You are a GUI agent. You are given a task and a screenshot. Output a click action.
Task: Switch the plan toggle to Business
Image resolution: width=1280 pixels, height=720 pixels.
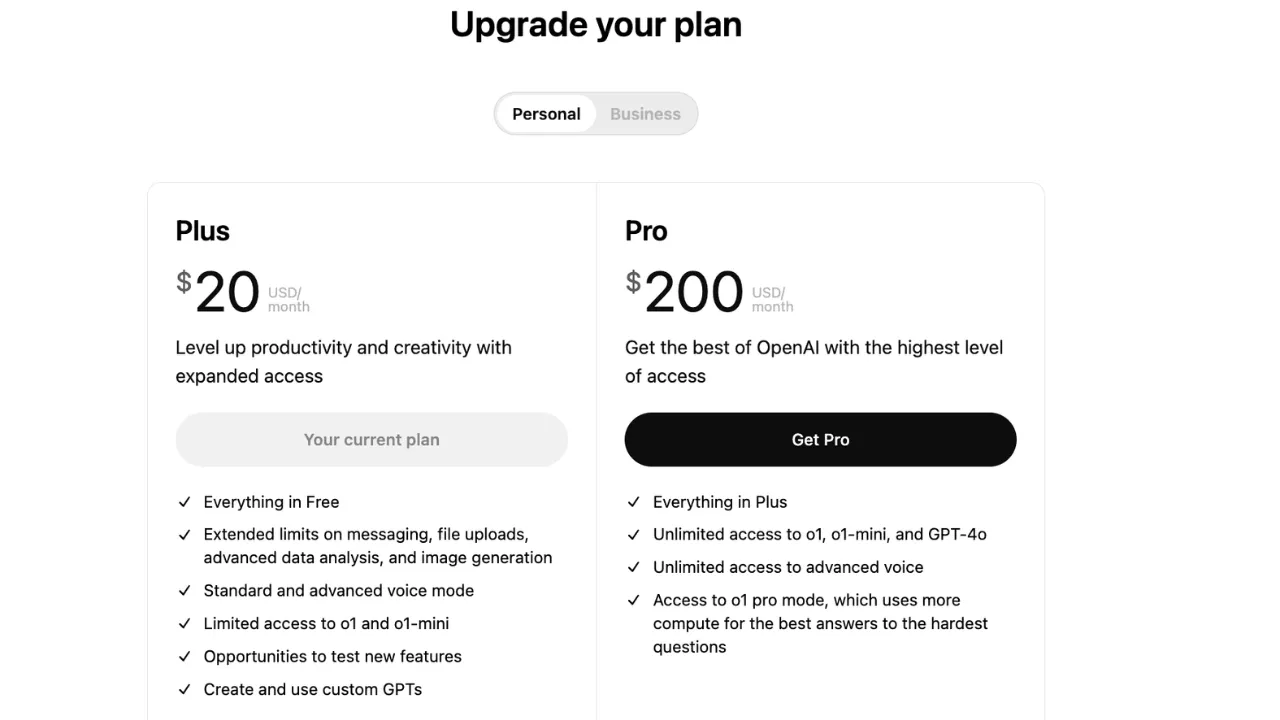(645, 113)
